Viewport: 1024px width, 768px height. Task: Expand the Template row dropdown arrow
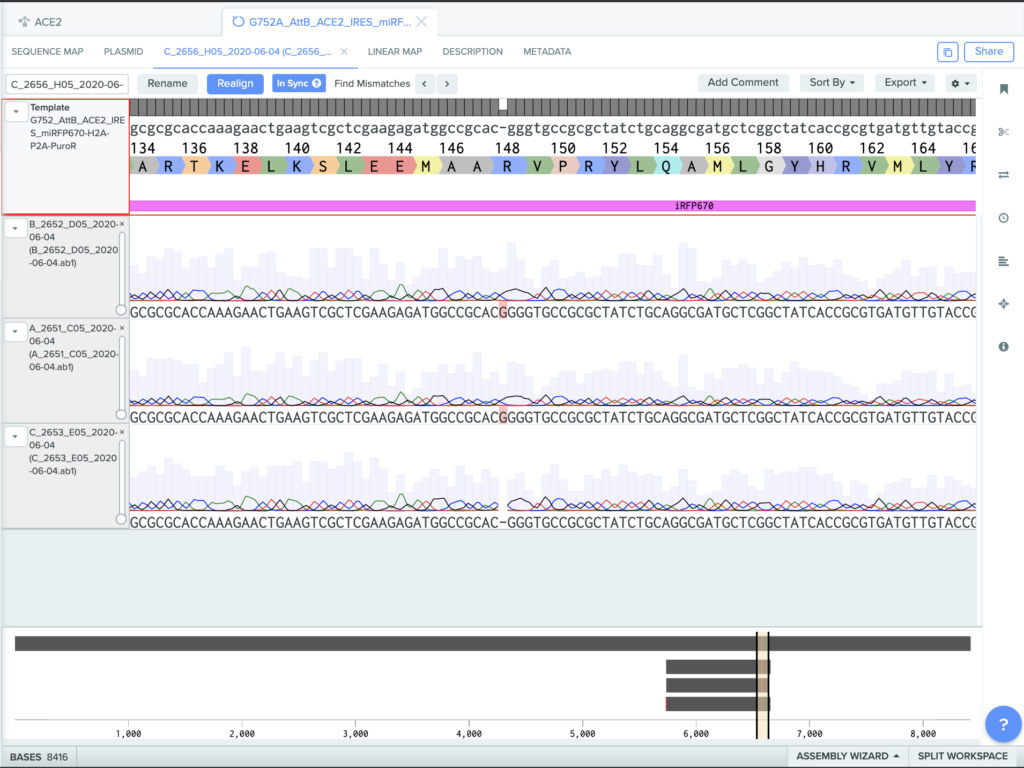(16, 112)
